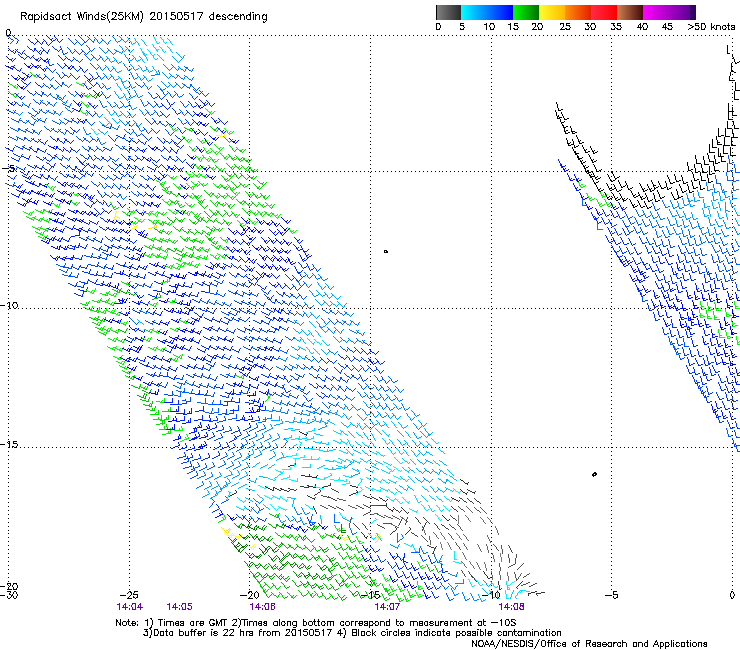740x650 pixels.
Task: Click the legend tick label 40
Action: coord(642,27)
